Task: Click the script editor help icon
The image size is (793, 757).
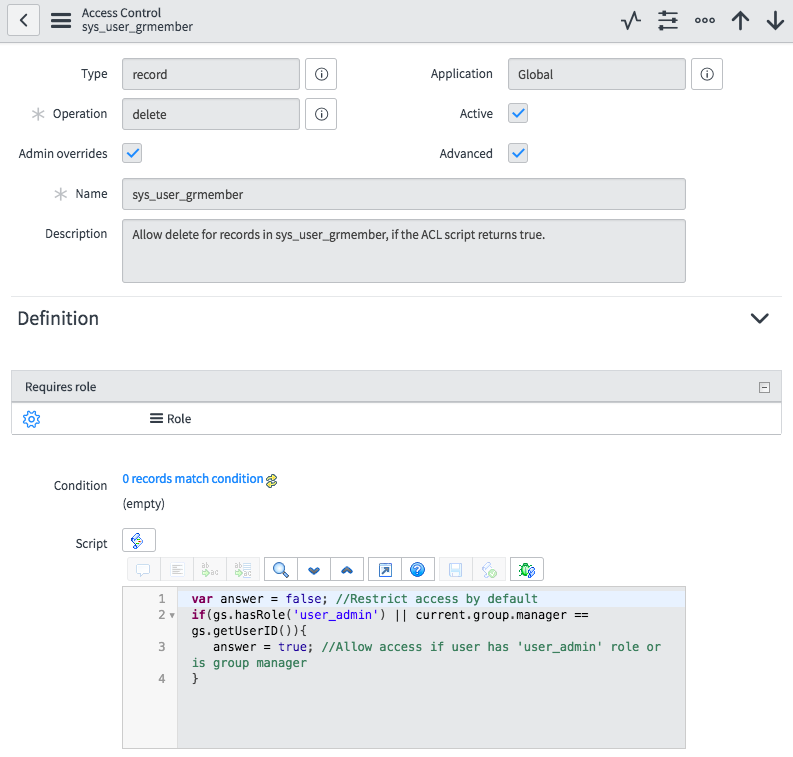Action: click(418, 569)
